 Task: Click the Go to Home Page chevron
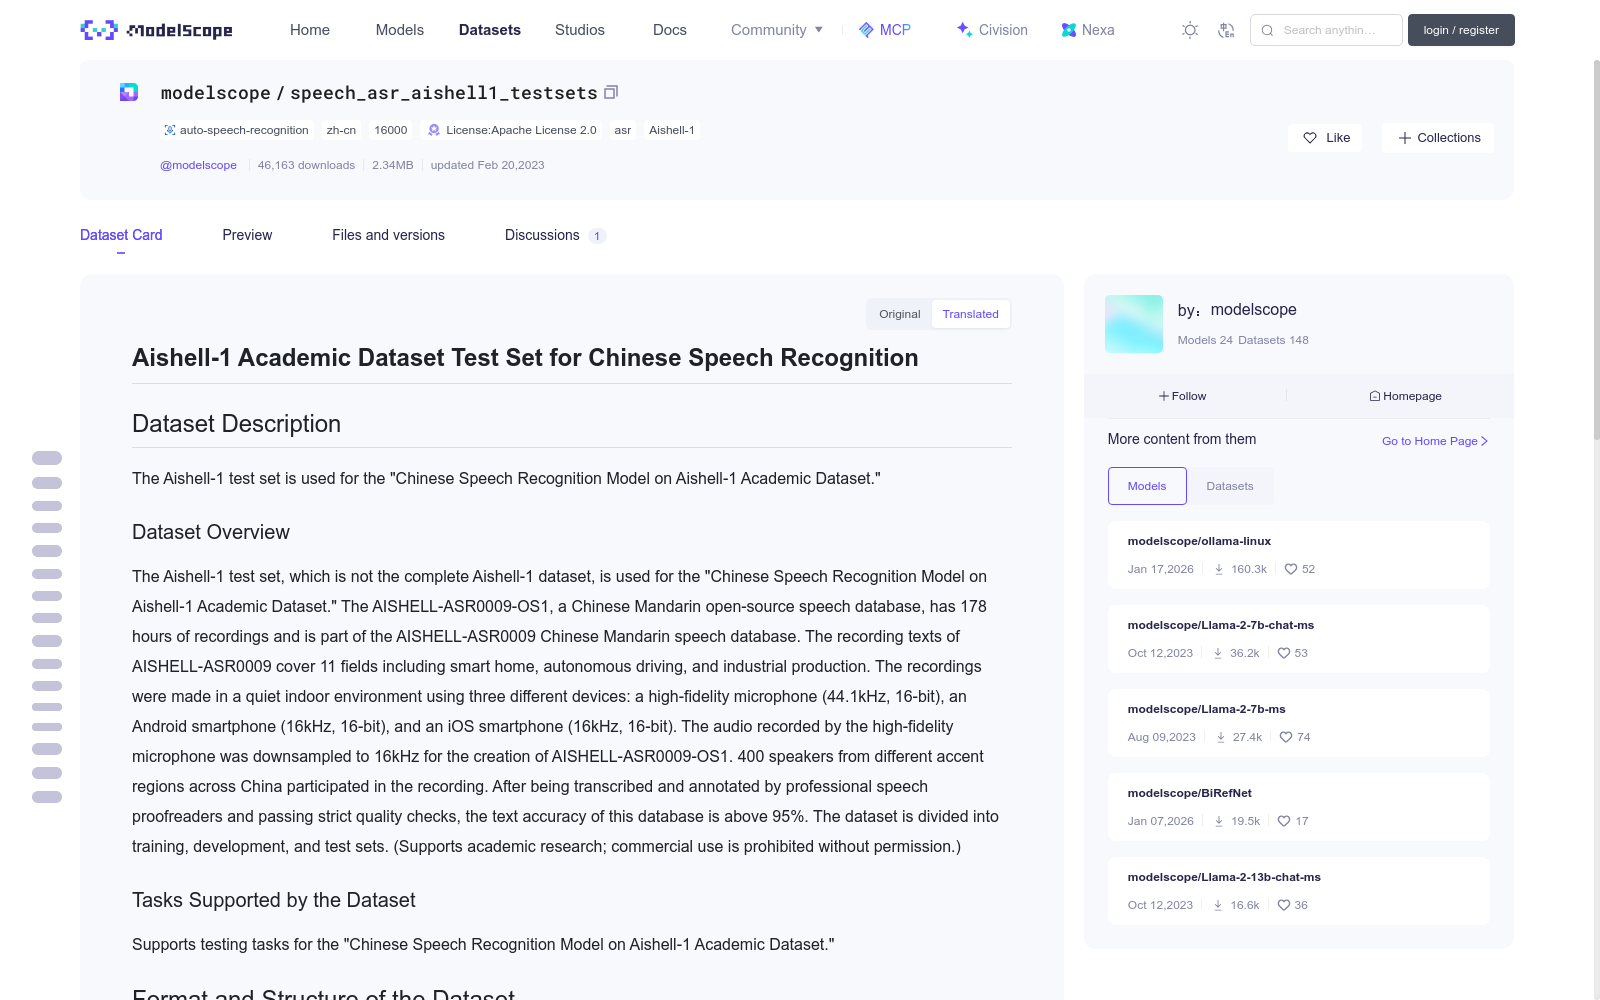coord(1485,441)
